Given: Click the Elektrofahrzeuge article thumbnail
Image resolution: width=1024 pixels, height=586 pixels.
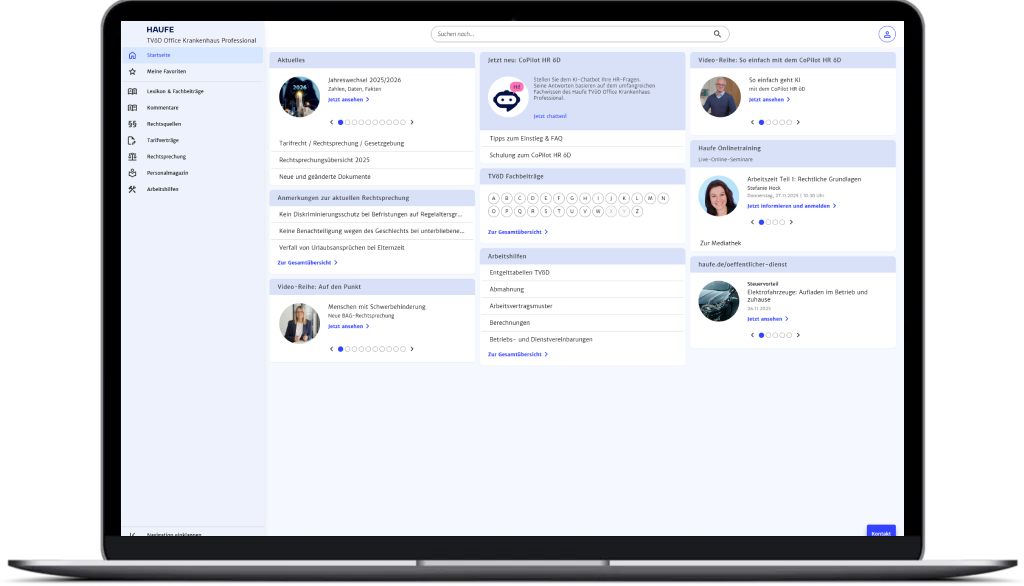Looking at the screenshot, I should (x=719, y=301).
